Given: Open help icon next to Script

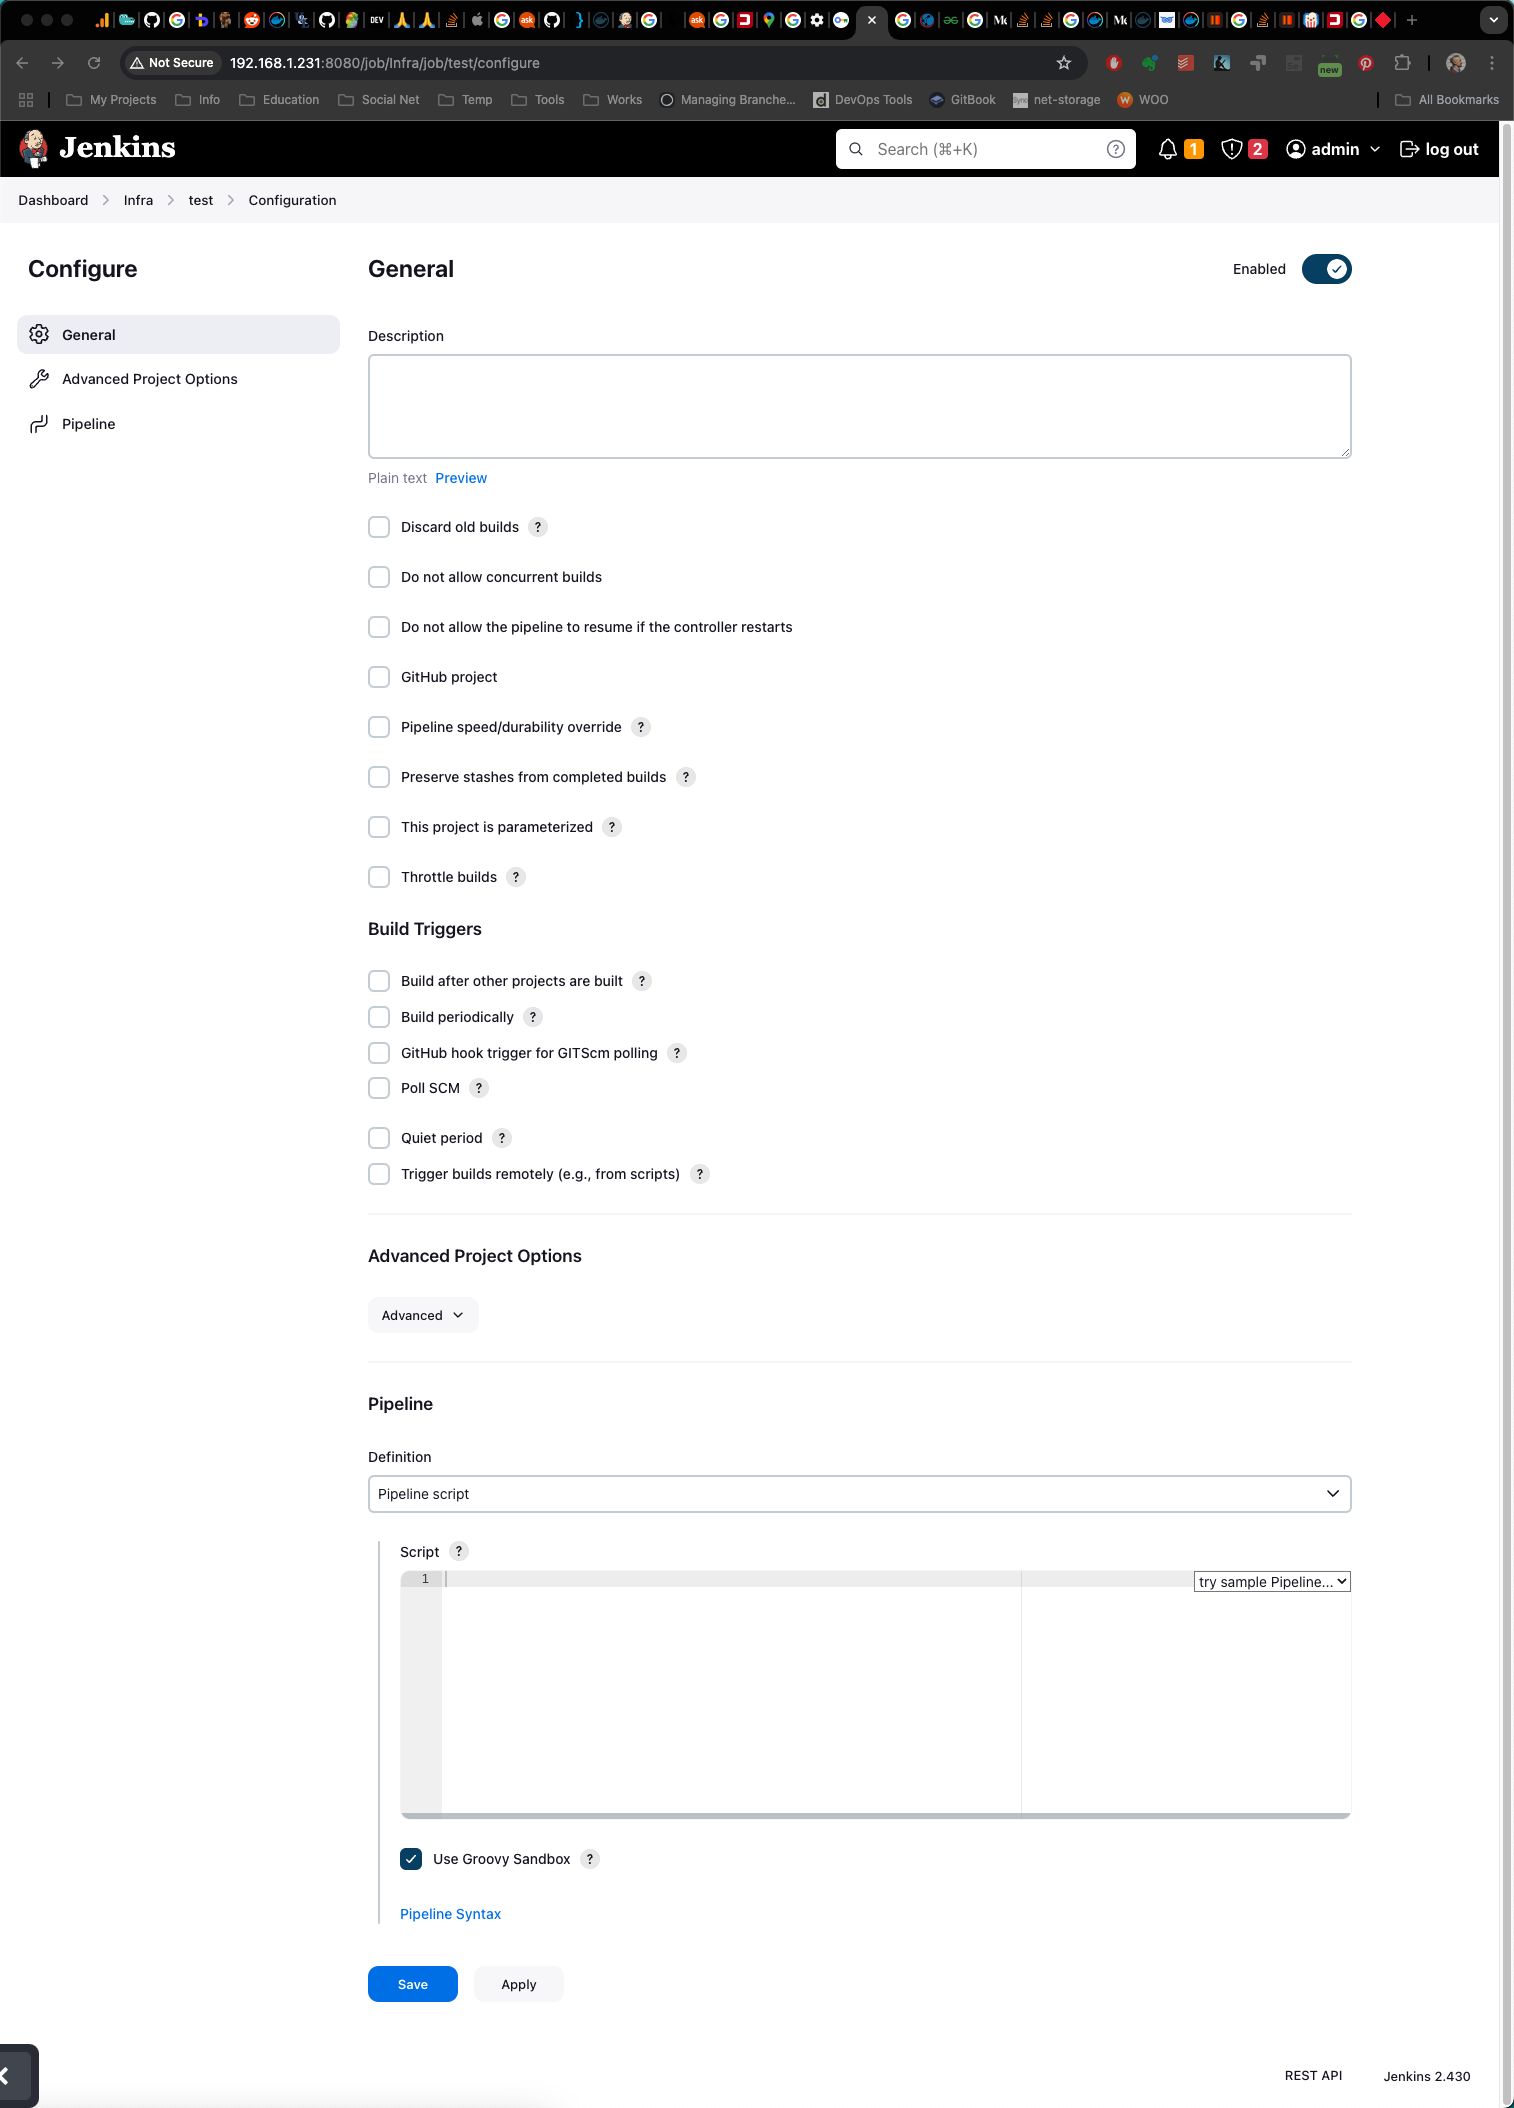Looking at the screenshot, I should (459, 1551).
